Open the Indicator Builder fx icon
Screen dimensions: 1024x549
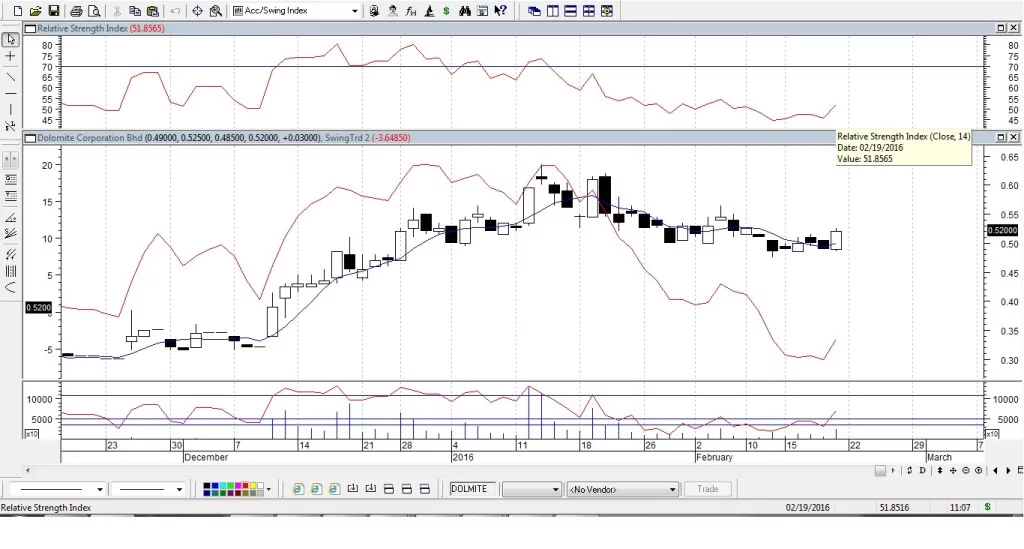click(x=411, y=11)
